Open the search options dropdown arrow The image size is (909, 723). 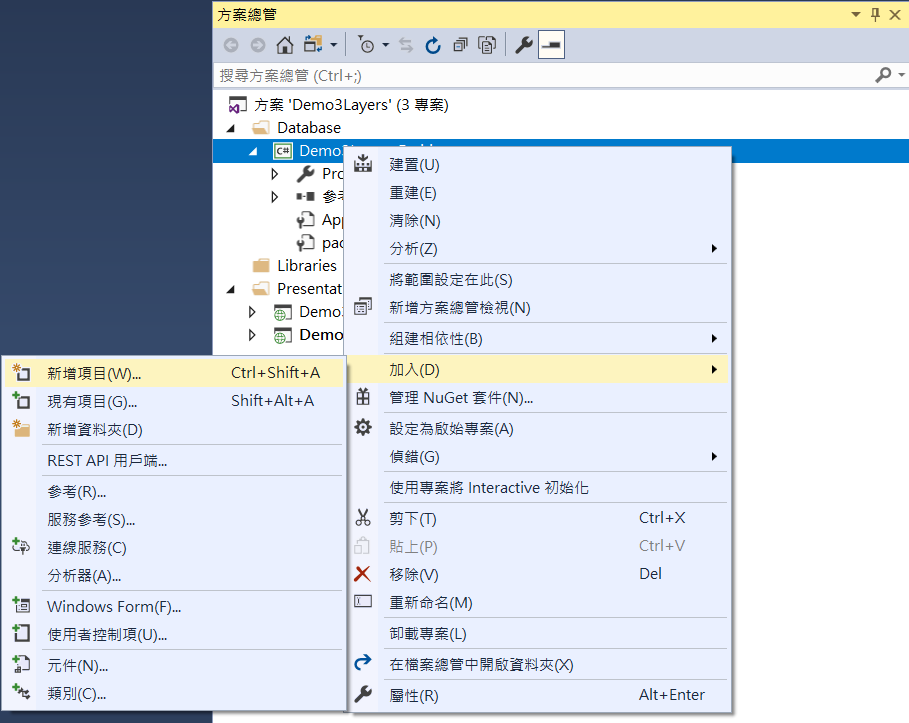point(899,75)
